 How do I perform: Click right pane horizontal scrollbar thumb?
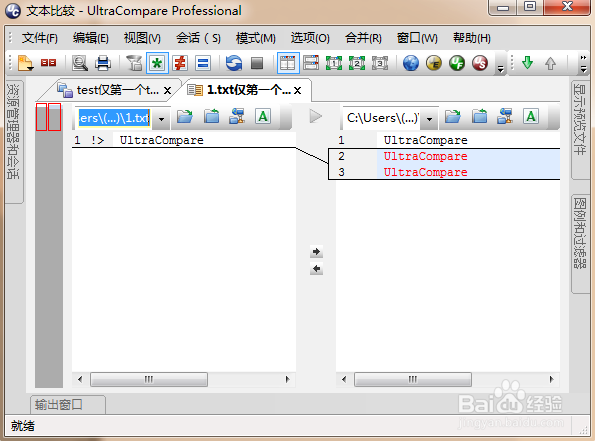click(x=413, y=379)
